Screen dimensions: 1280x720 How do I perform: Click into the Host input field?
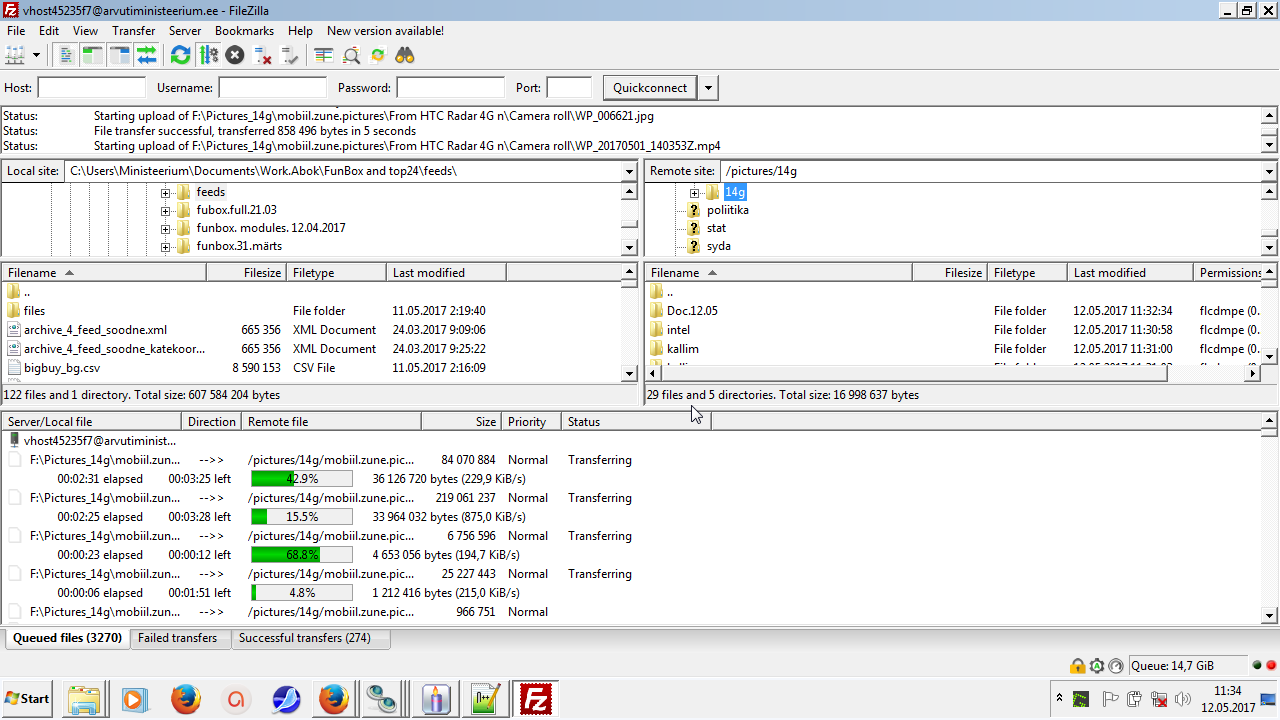pyautogui.click(x=91, y=88)
